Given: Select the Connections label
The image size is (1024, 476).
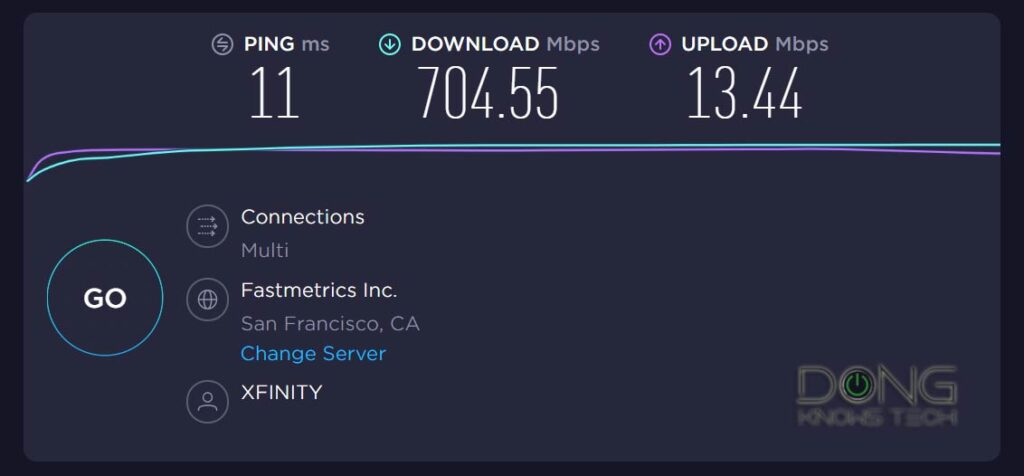Looking at the screenshot, I should (x=302, y=217).
